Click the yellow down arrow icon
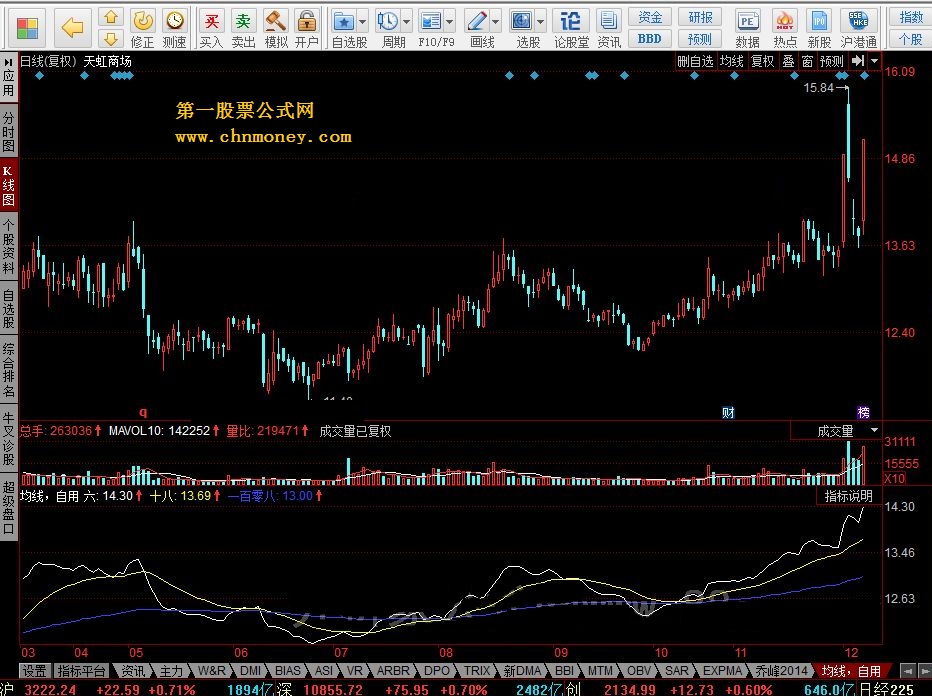 111,39
